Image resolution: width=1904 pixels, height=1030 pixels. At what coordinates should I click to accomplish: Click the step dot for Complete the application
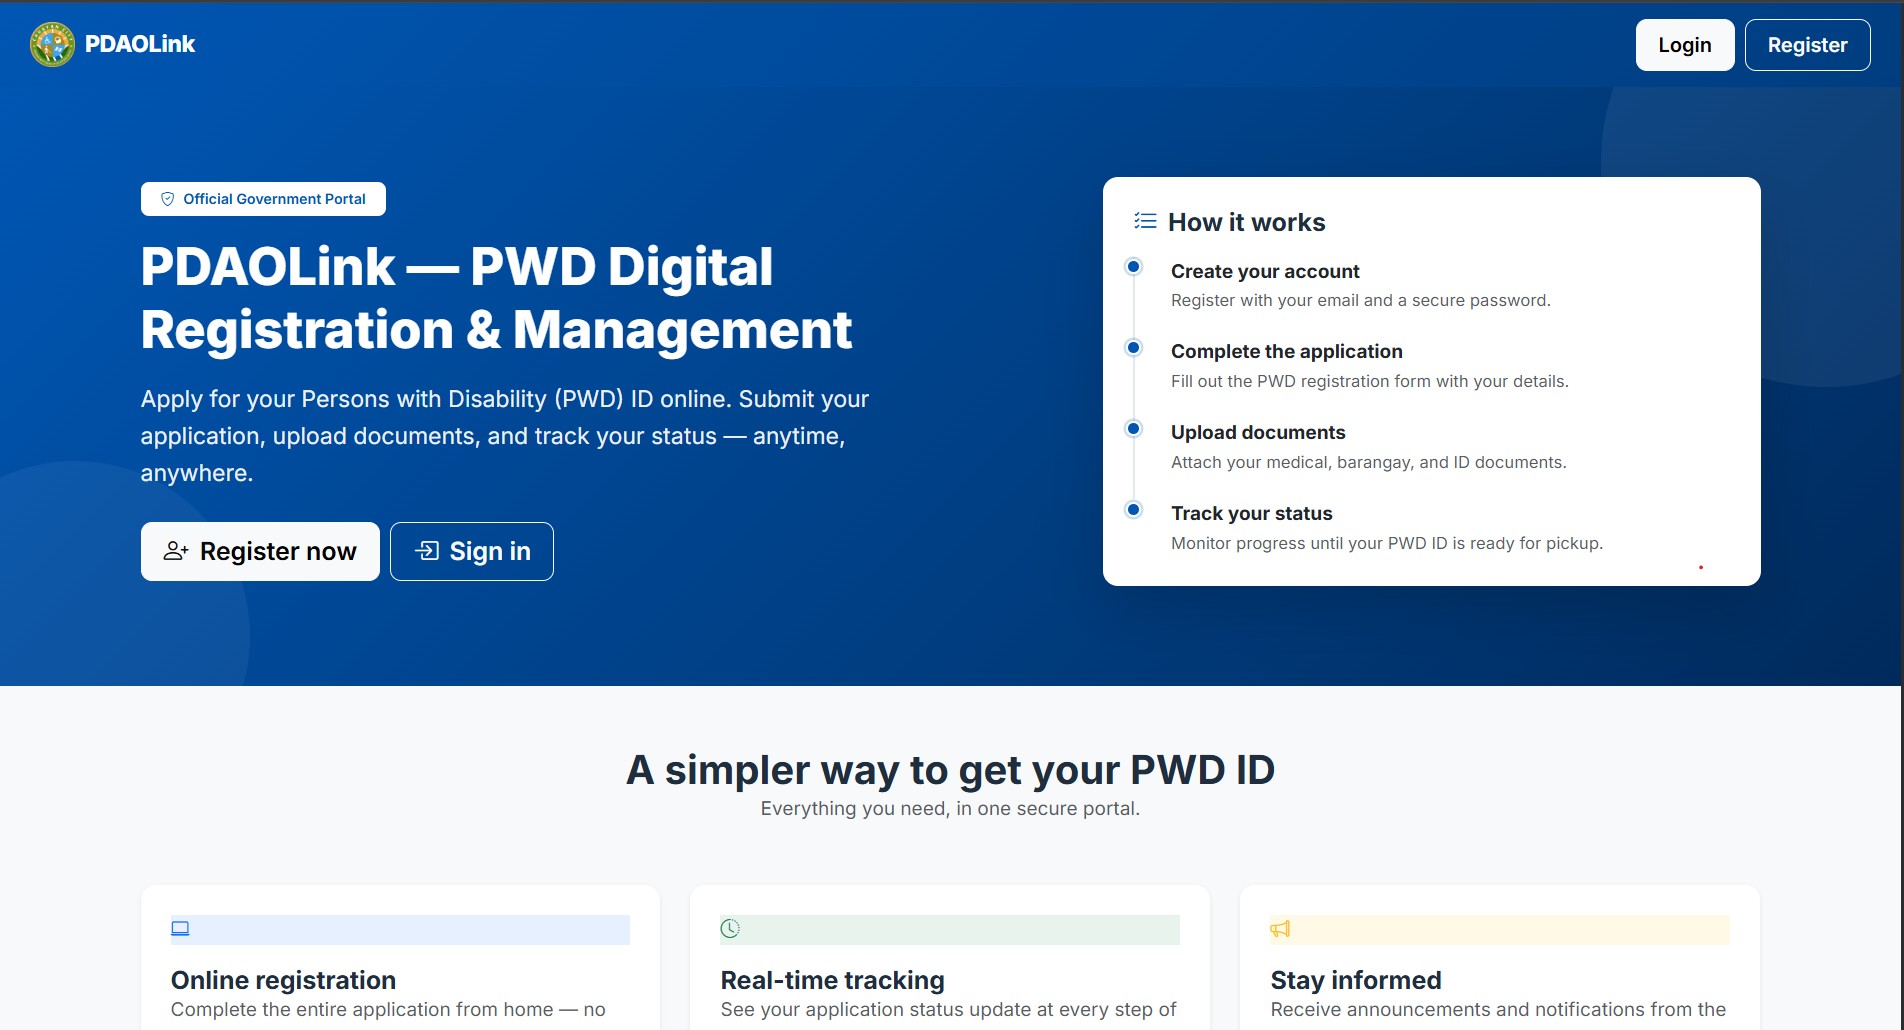[x=1133, y=348]
